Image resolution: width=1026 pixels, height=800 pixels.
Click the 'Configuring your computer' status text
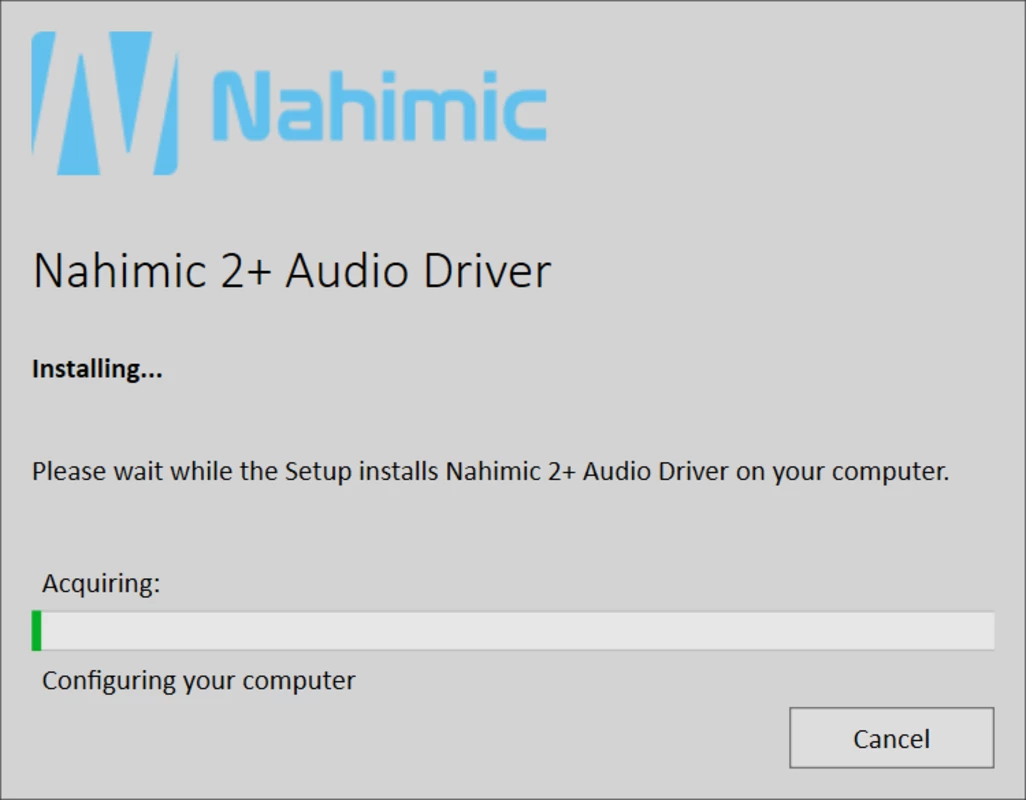pos(198,681)
